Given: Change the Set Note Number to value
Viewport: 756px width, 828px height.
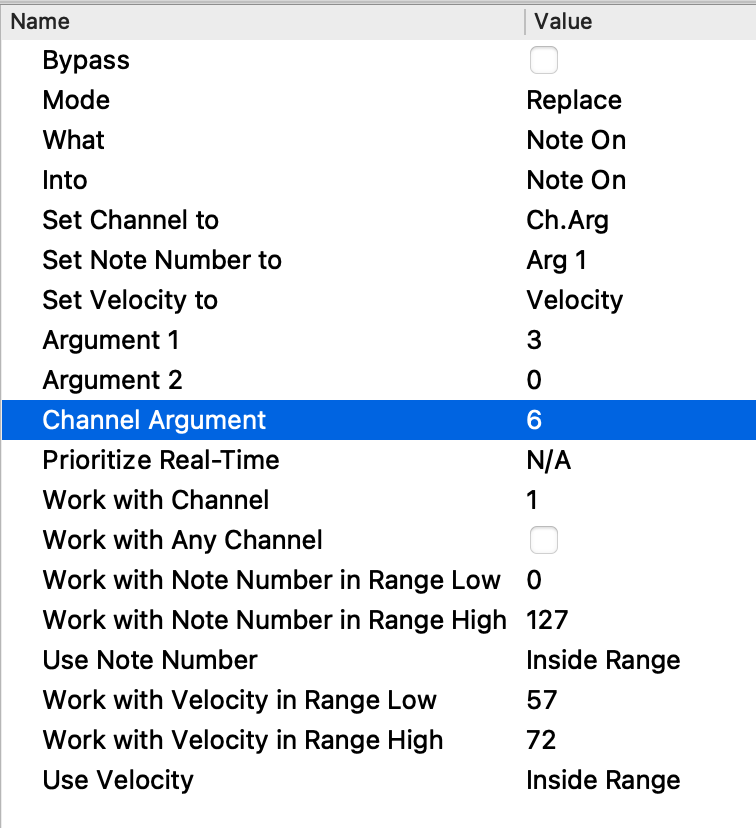Looking at the screenshot, I should [x=556, y=261].
